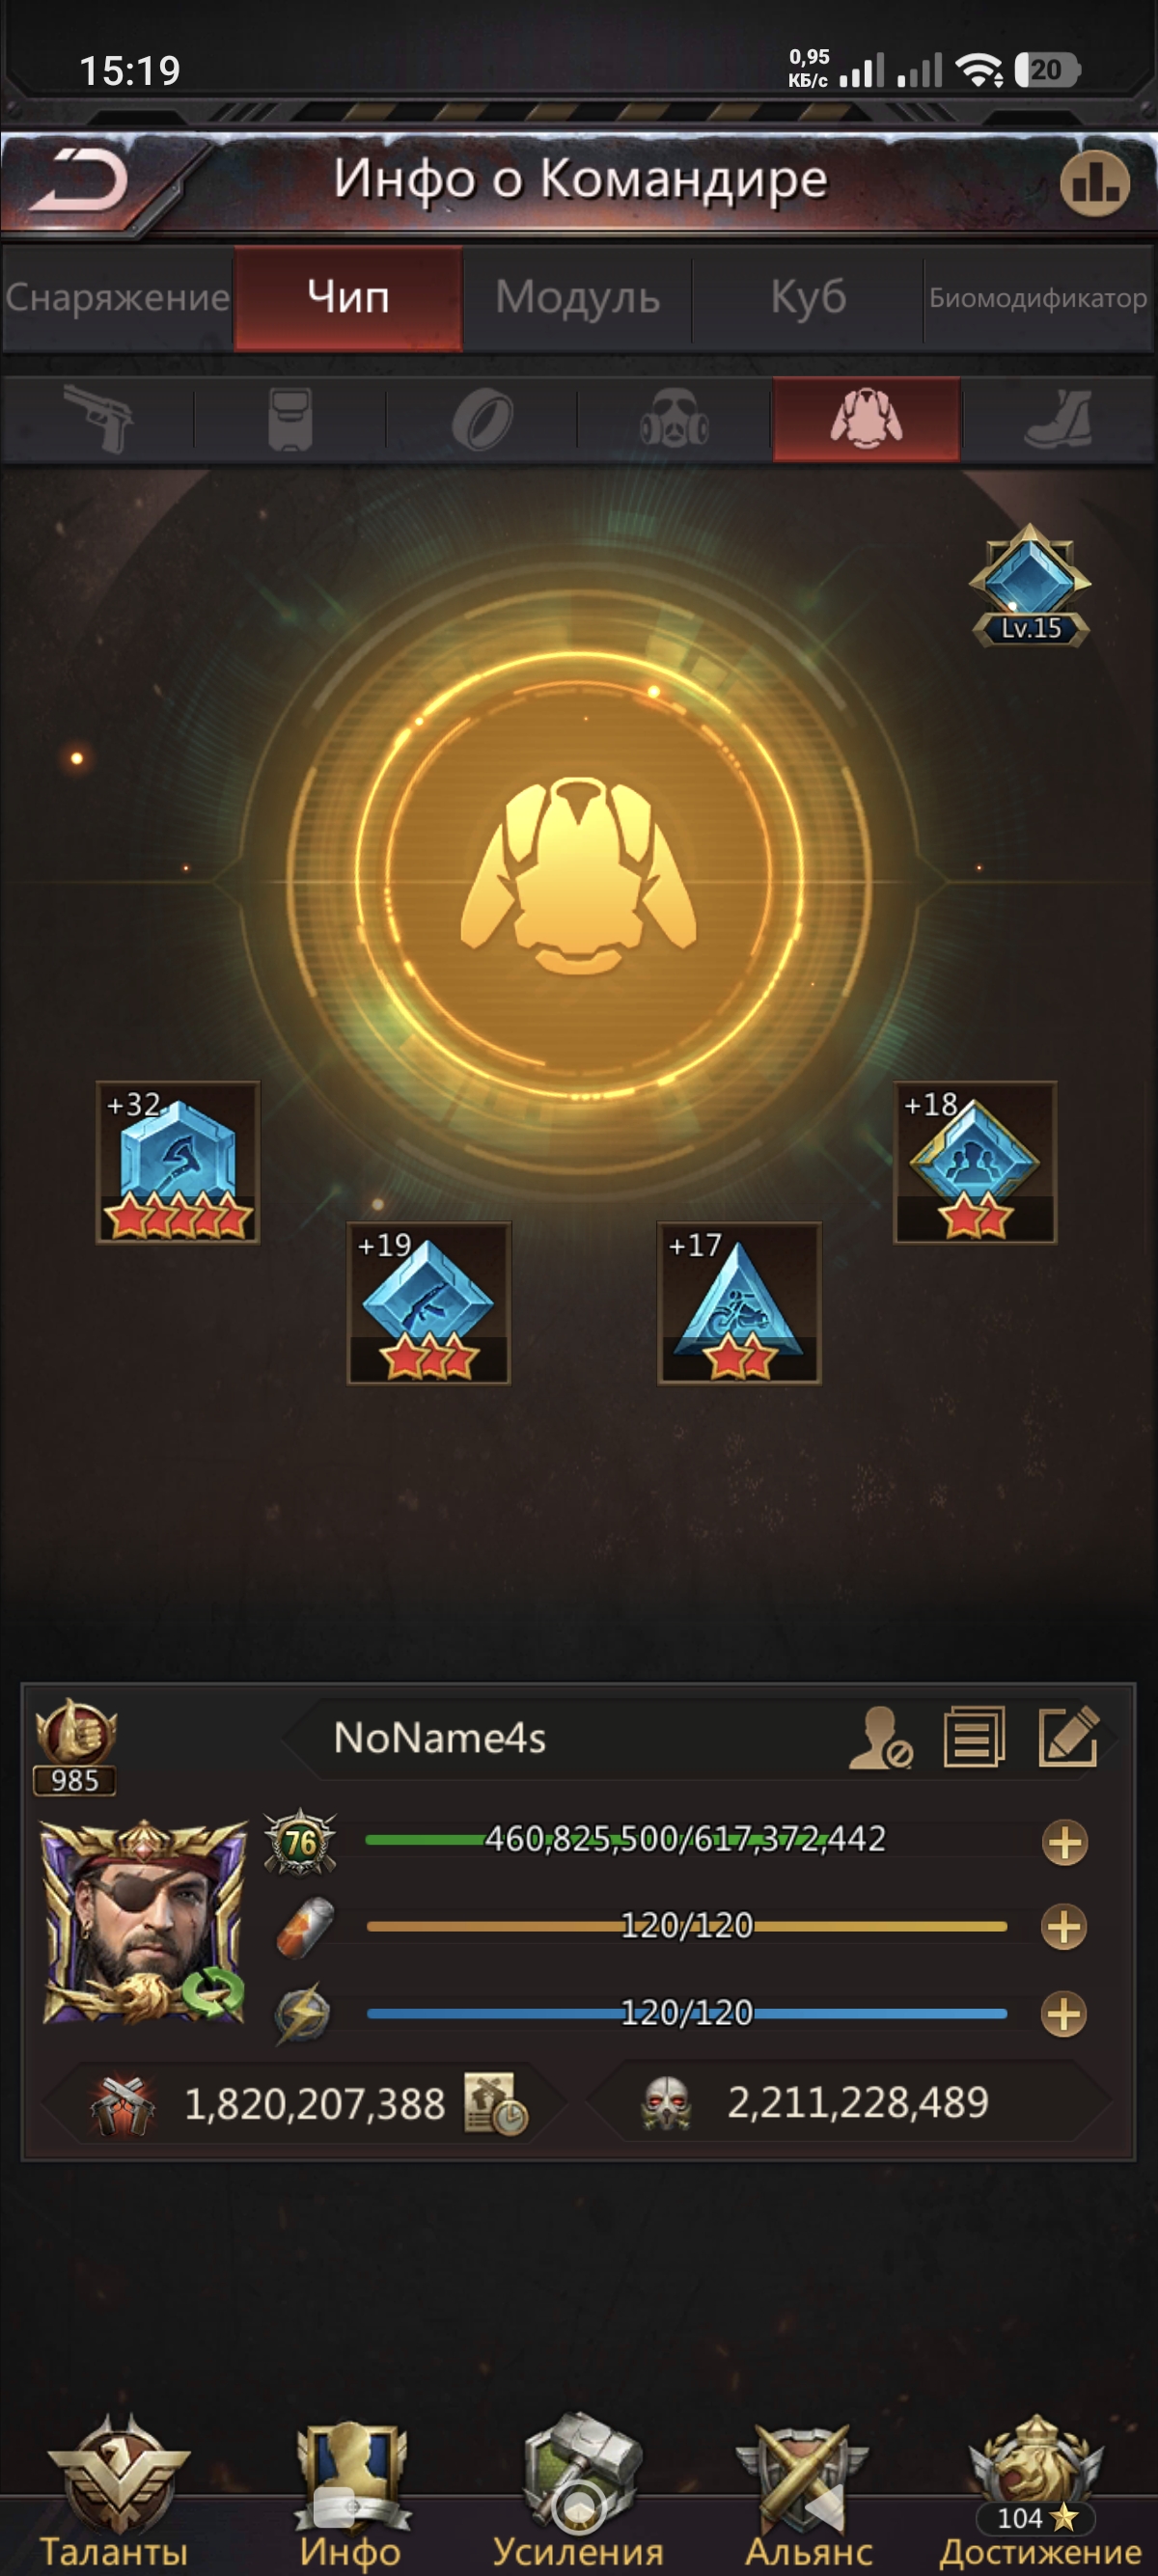This screenshot has width=1158, height=2576.
Task: Open the Lv.15 blue gem icon
Action: tap(1030, 585)
